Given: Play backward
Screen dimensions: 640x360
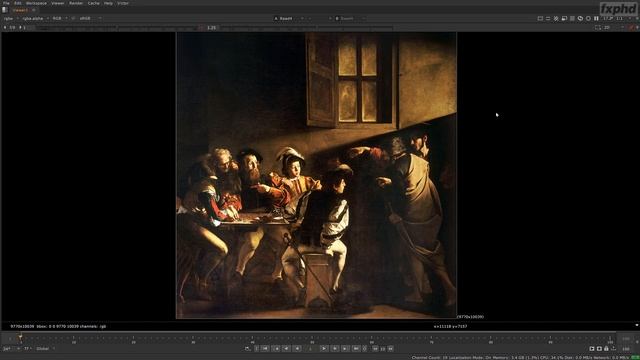Looking at the screenshot, I should (287, 349).
